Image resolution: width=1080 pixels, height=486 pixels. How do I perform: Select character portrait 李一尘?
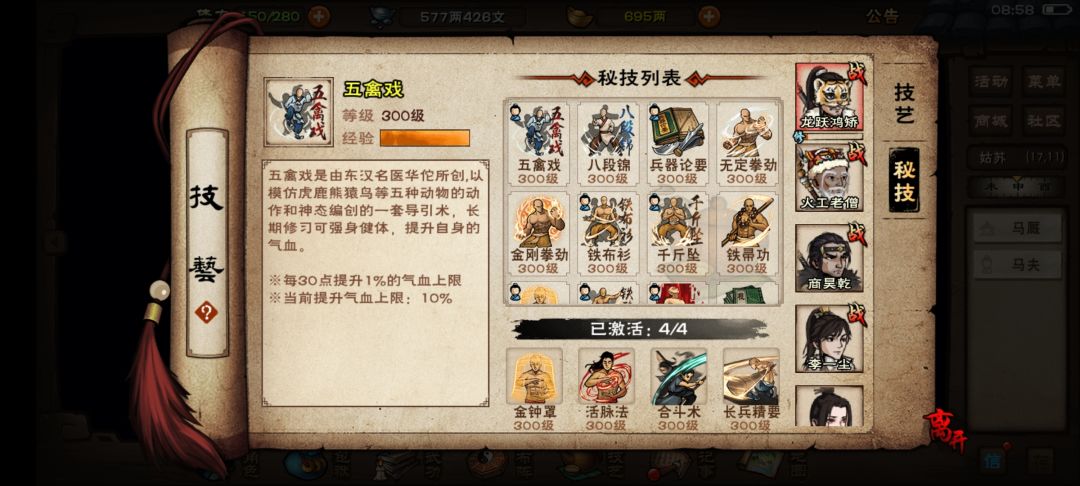pyautogui.click(x=829, y=339)
